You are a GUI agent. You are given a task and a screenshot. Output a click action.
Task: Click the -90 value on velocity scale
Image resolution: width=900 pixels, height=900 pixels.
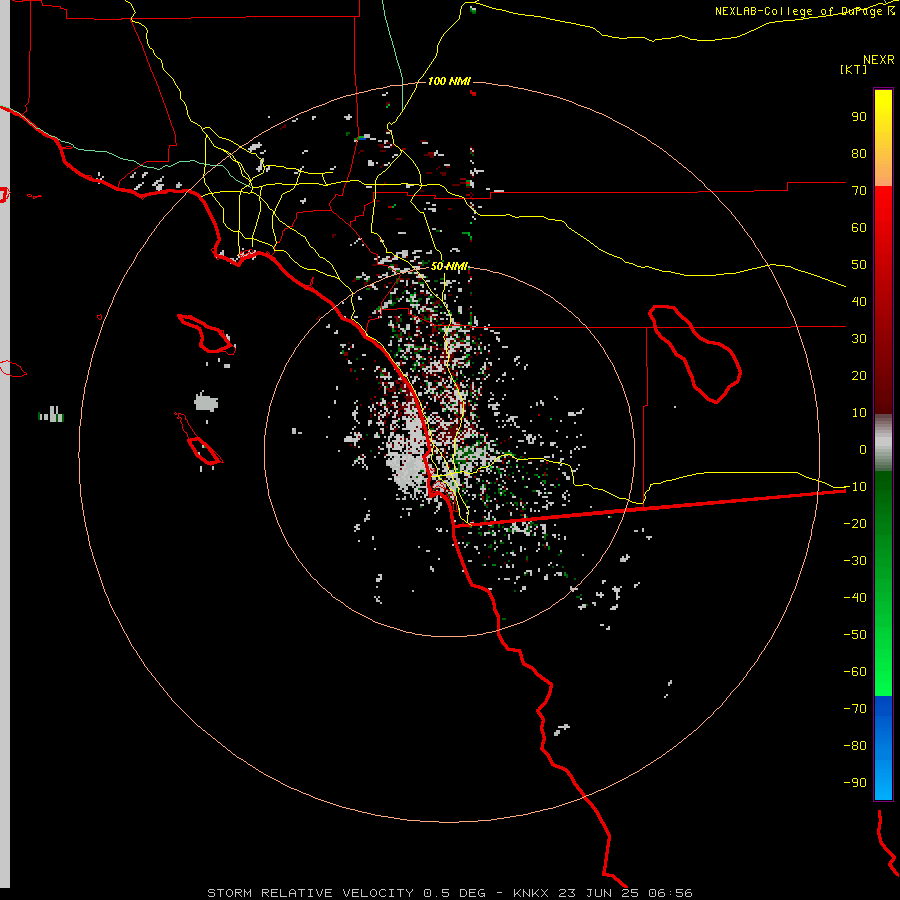pos(855,783)
